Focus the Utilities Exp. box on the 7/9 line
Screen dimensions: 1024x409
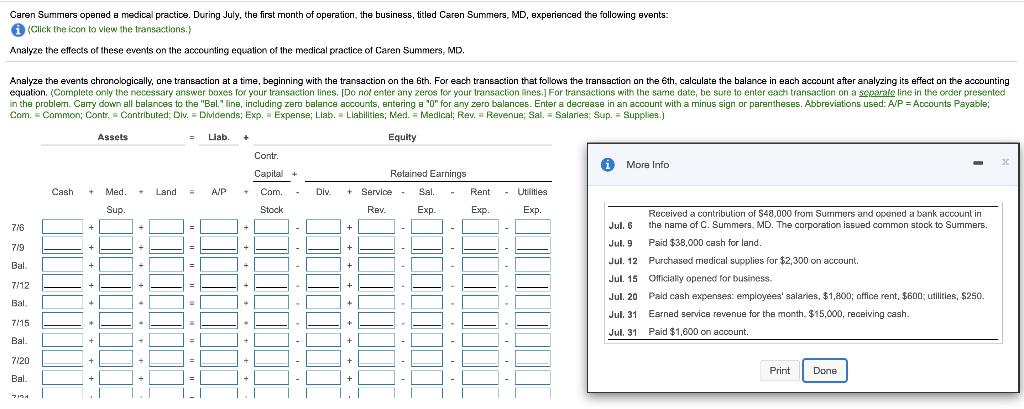pyautogui.click(x=533, y=246)
